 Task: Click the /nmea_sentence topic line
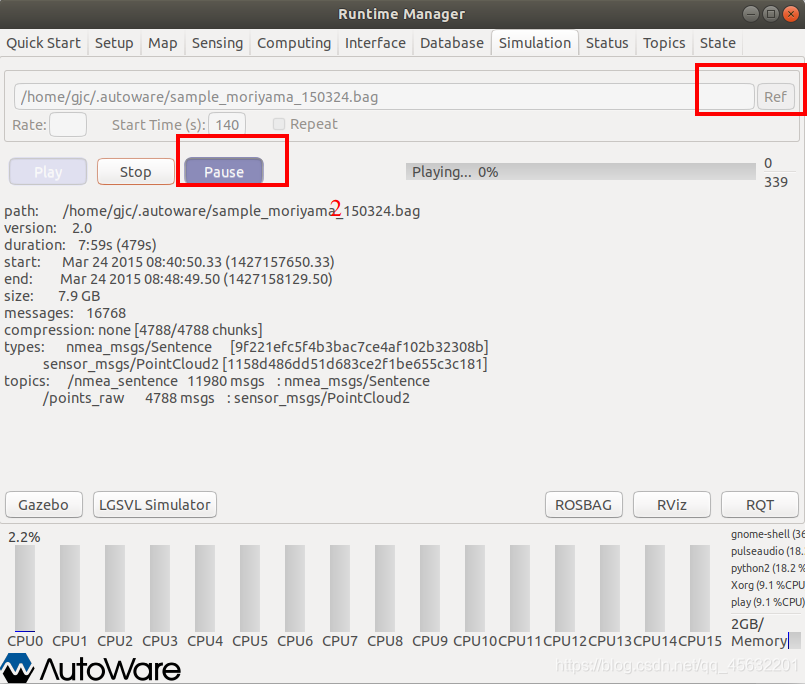[249, 381]
